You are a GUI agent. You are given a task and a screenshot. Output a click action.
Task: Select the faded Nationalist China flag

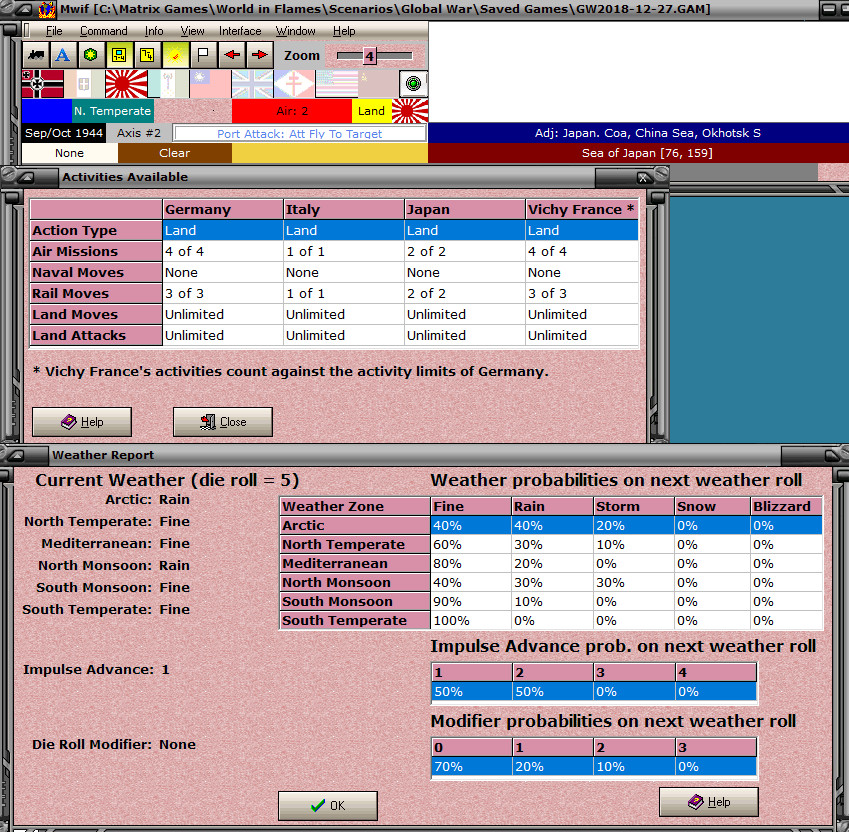click(x=211, y=84)
